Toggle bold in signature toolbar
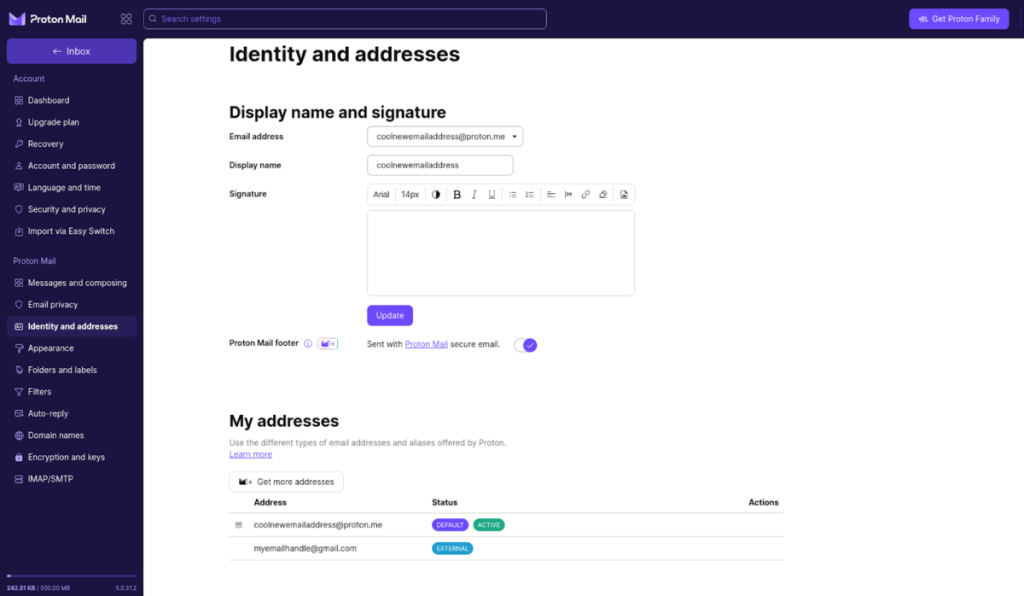The width and height of the screenshot is (1024, 596). 457,195
